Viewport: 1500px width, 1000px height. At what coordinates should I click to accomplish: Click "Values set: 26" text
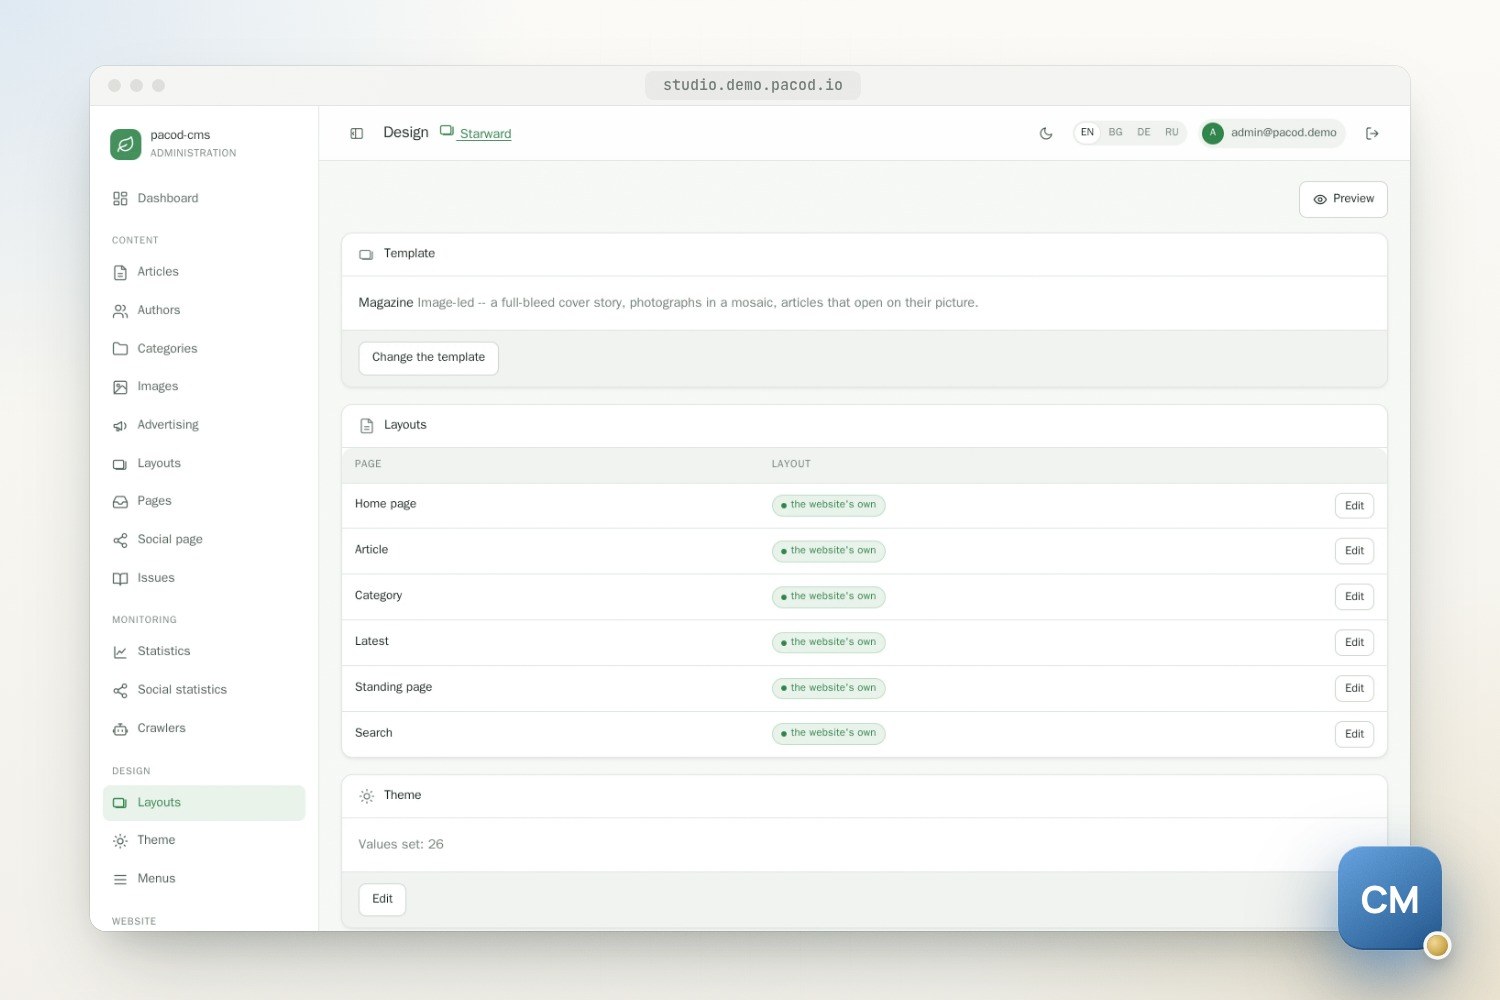click(x=401, y=844)
